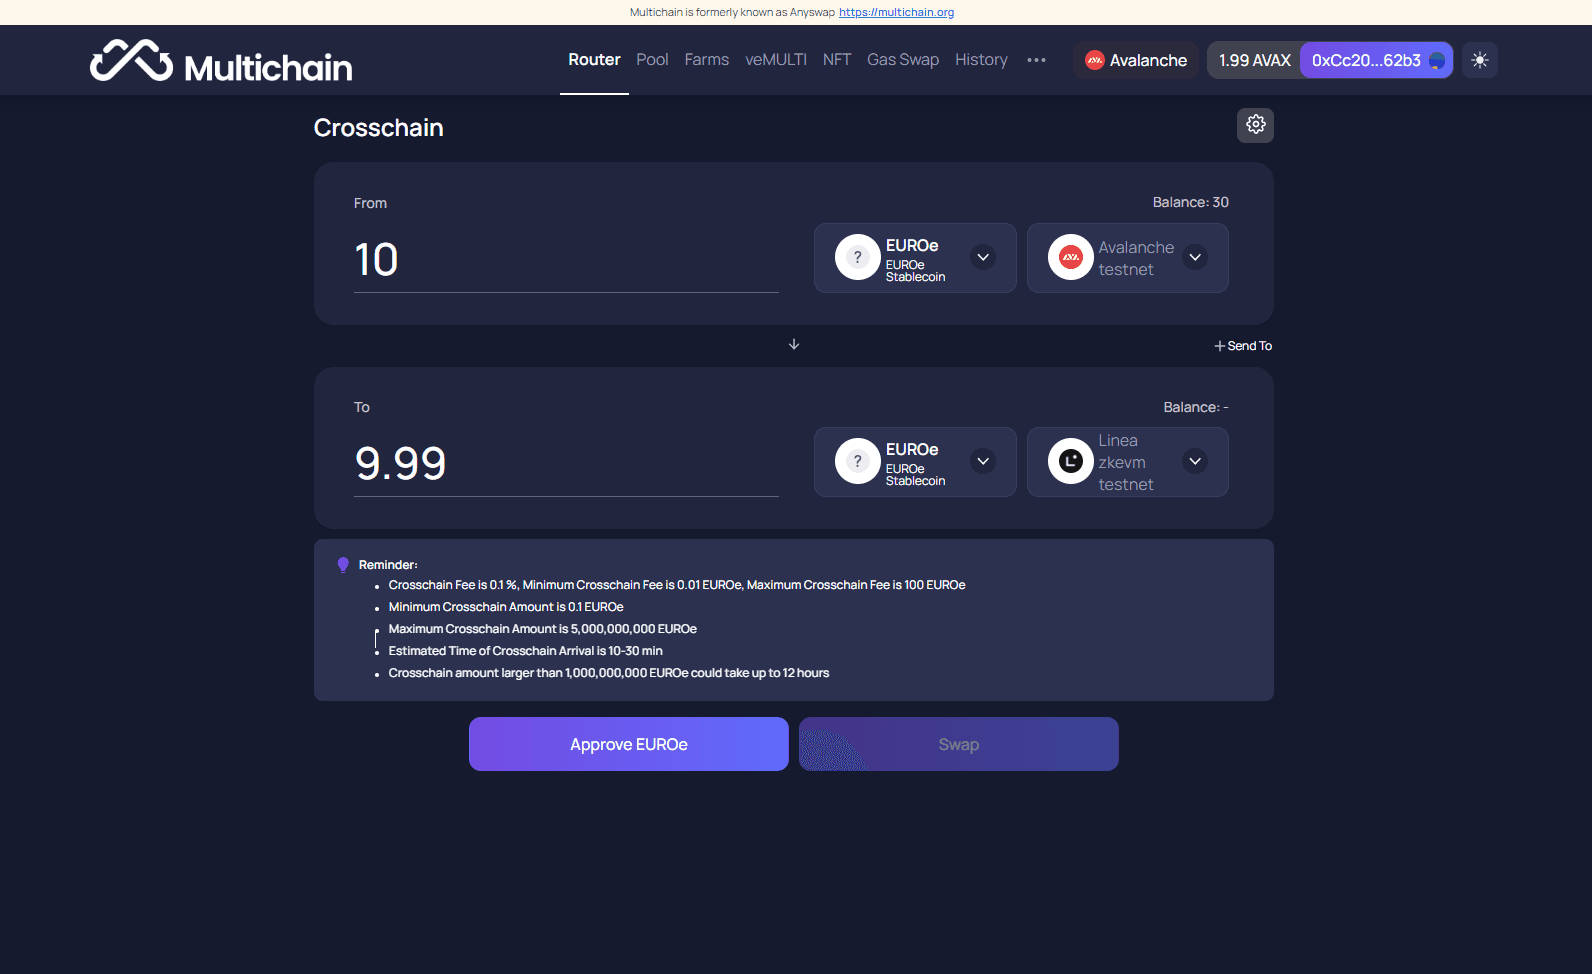Click the 12 hours crosschain warning line

coord(609,673)
